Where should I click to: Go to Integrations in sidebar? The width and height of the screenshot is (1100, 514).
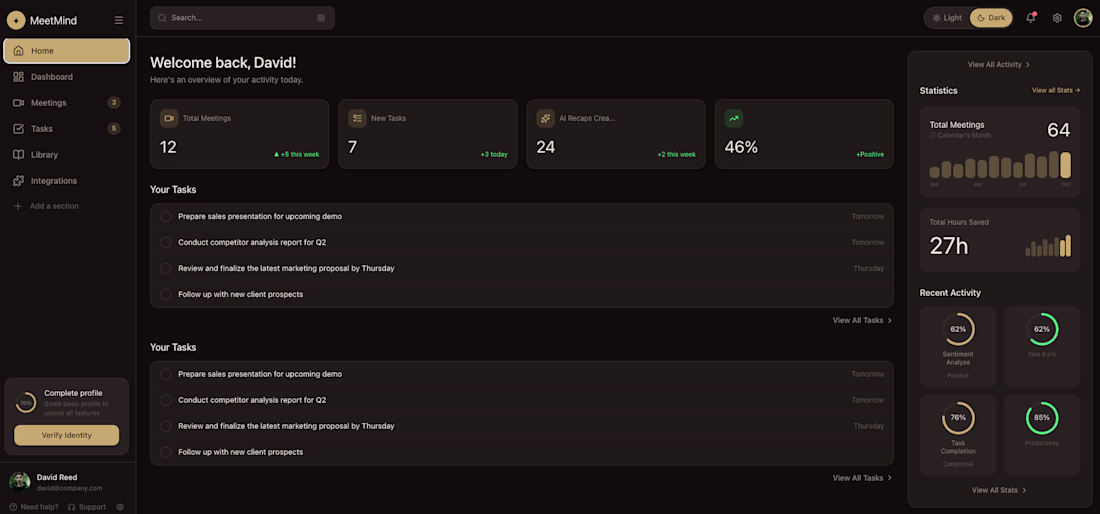coord(53,181)
